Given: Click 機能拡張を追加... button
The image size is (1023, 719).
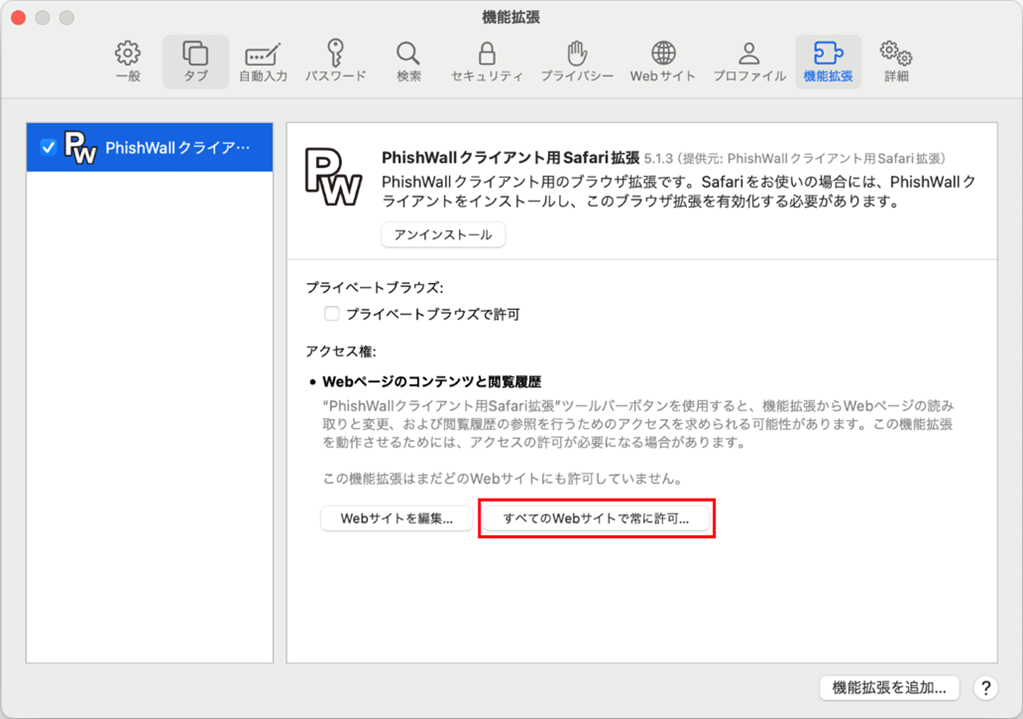Looking at the screenshot, I should (x=889, y=688).
